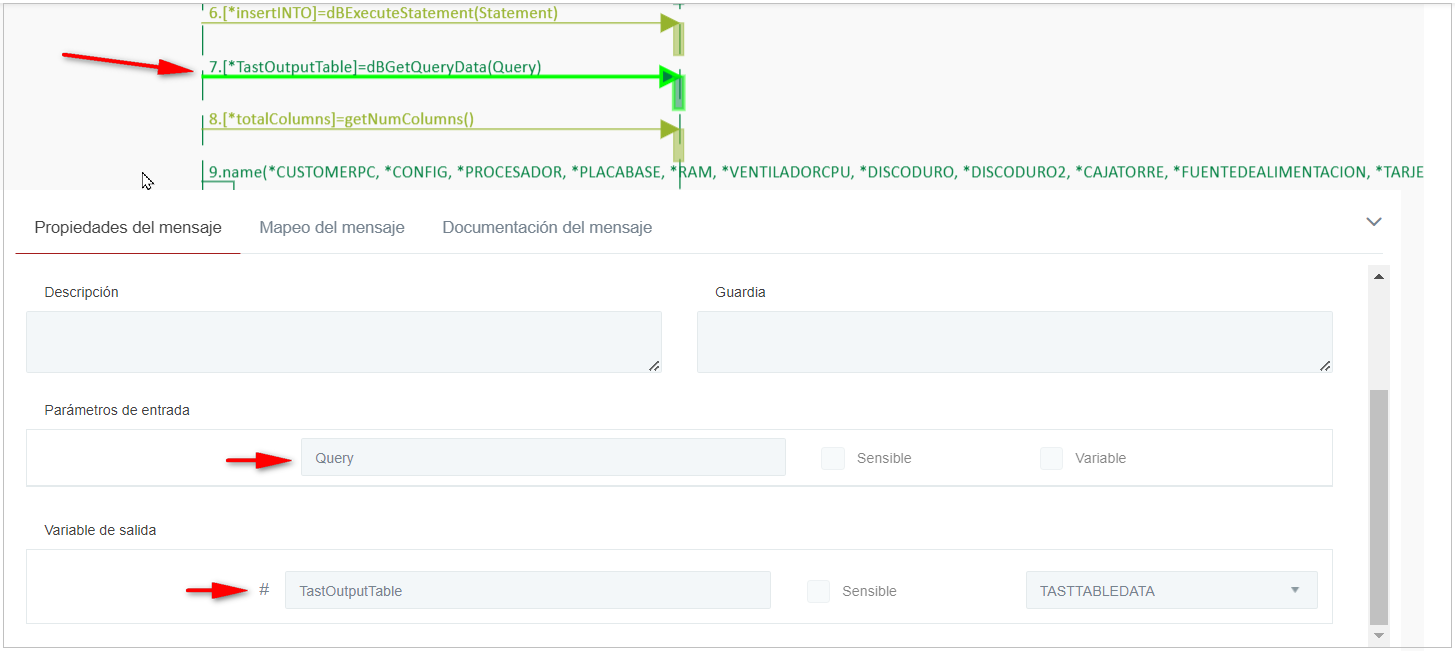Image resolution: width=1455 pixels, height=651 pixels.
Task: Grab the Guardia textarea resize handle
Action: coord(1325,366)
